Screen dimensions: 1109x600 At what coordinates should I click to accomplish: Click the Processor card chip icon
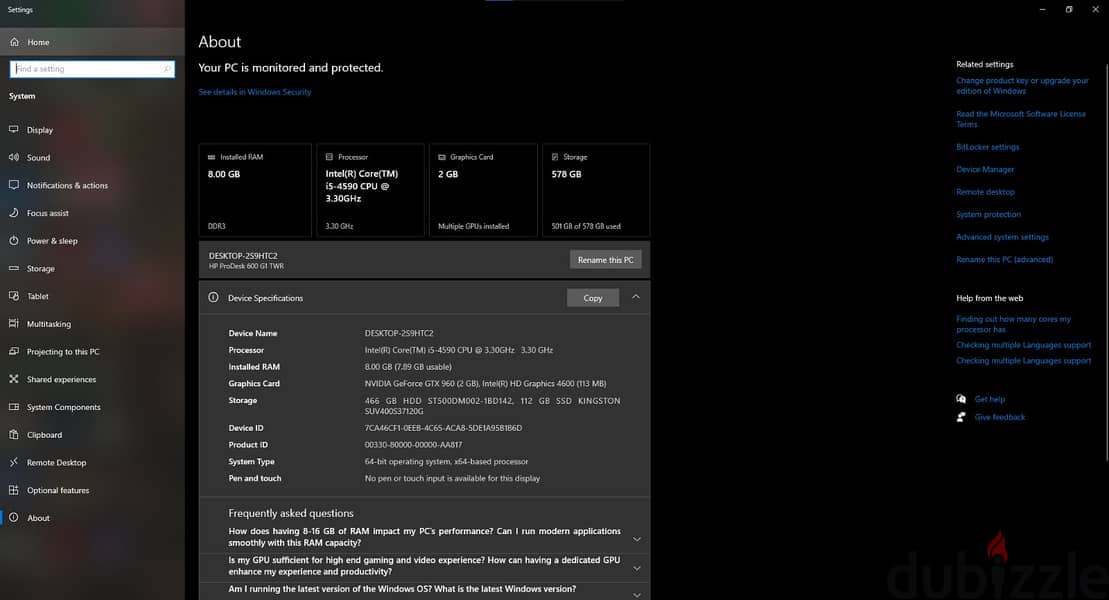329,157
